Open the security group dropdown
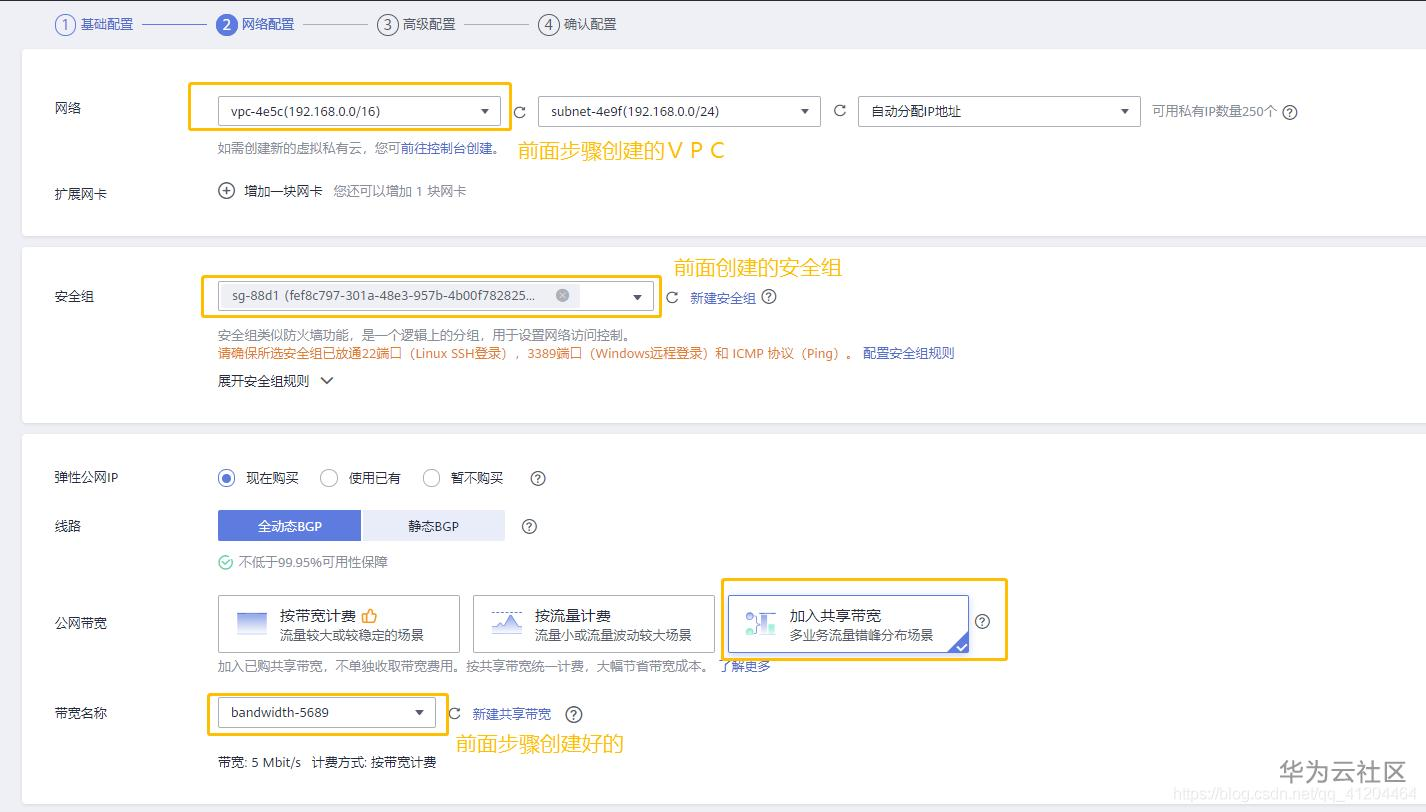Viewport: 1426px width, 812px height. click(436, 296)
